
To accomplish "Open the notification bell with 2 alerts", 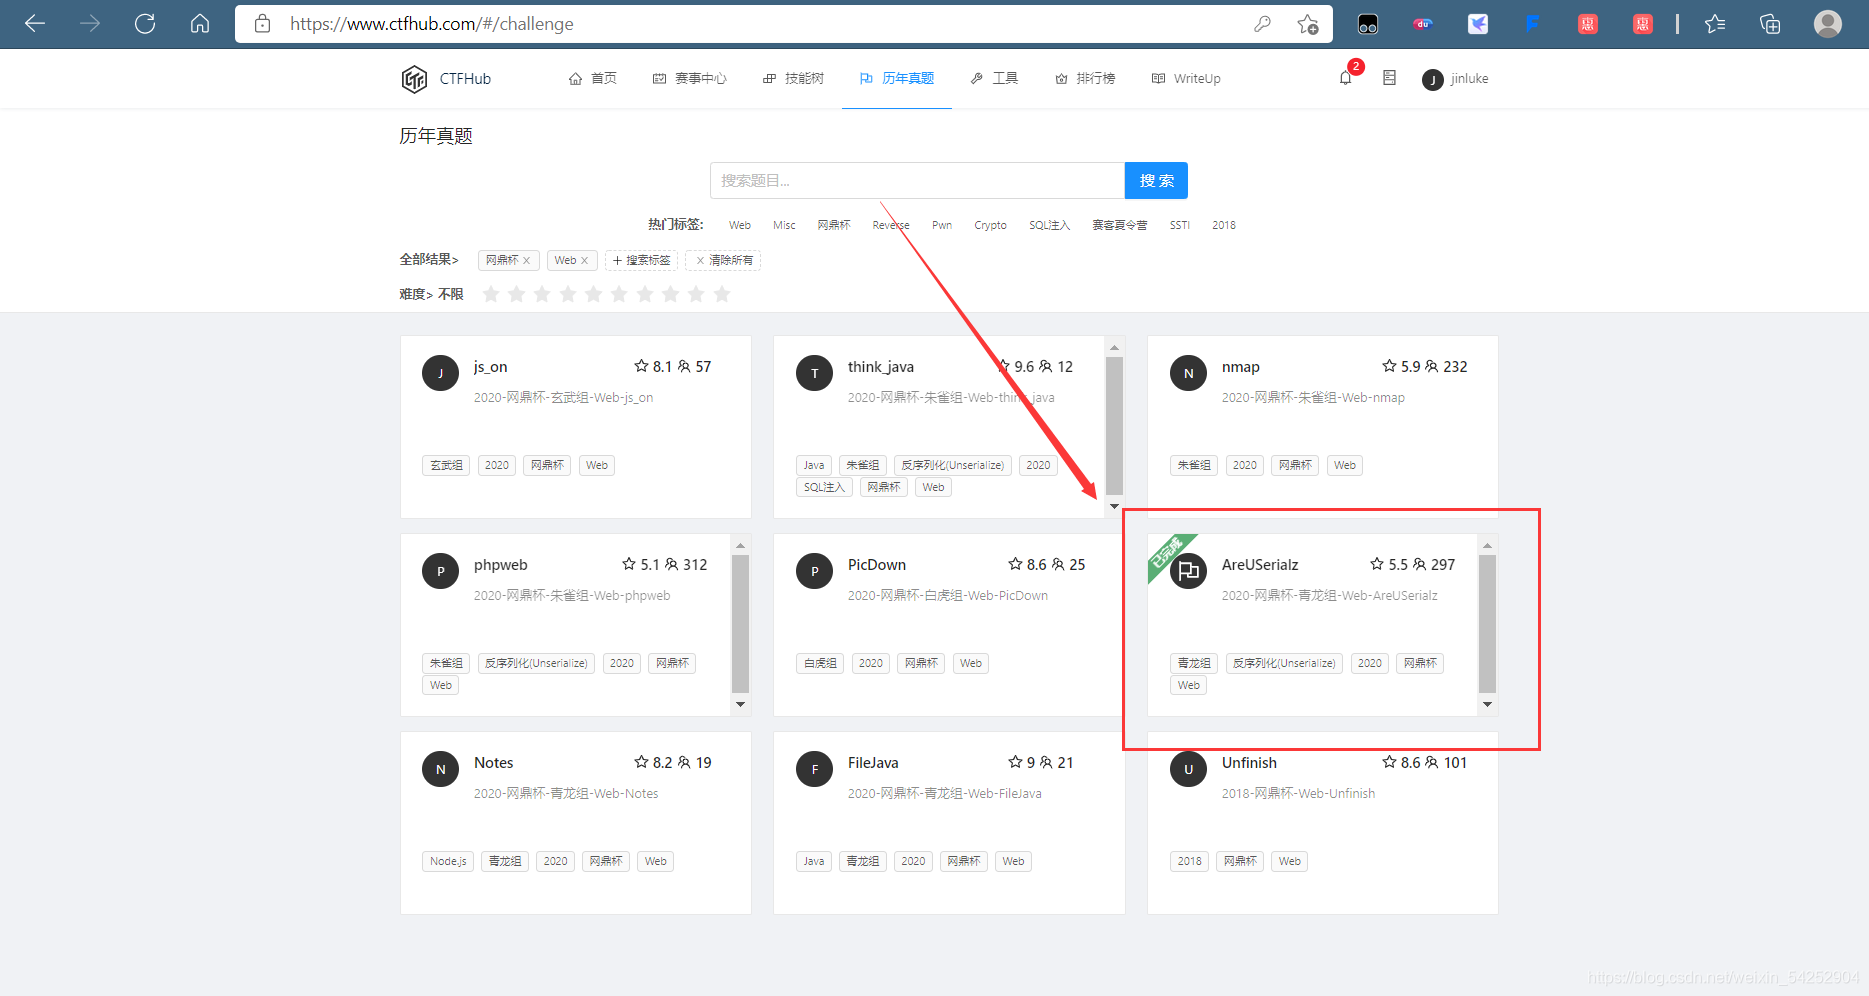I will (x=1345, y=78).
